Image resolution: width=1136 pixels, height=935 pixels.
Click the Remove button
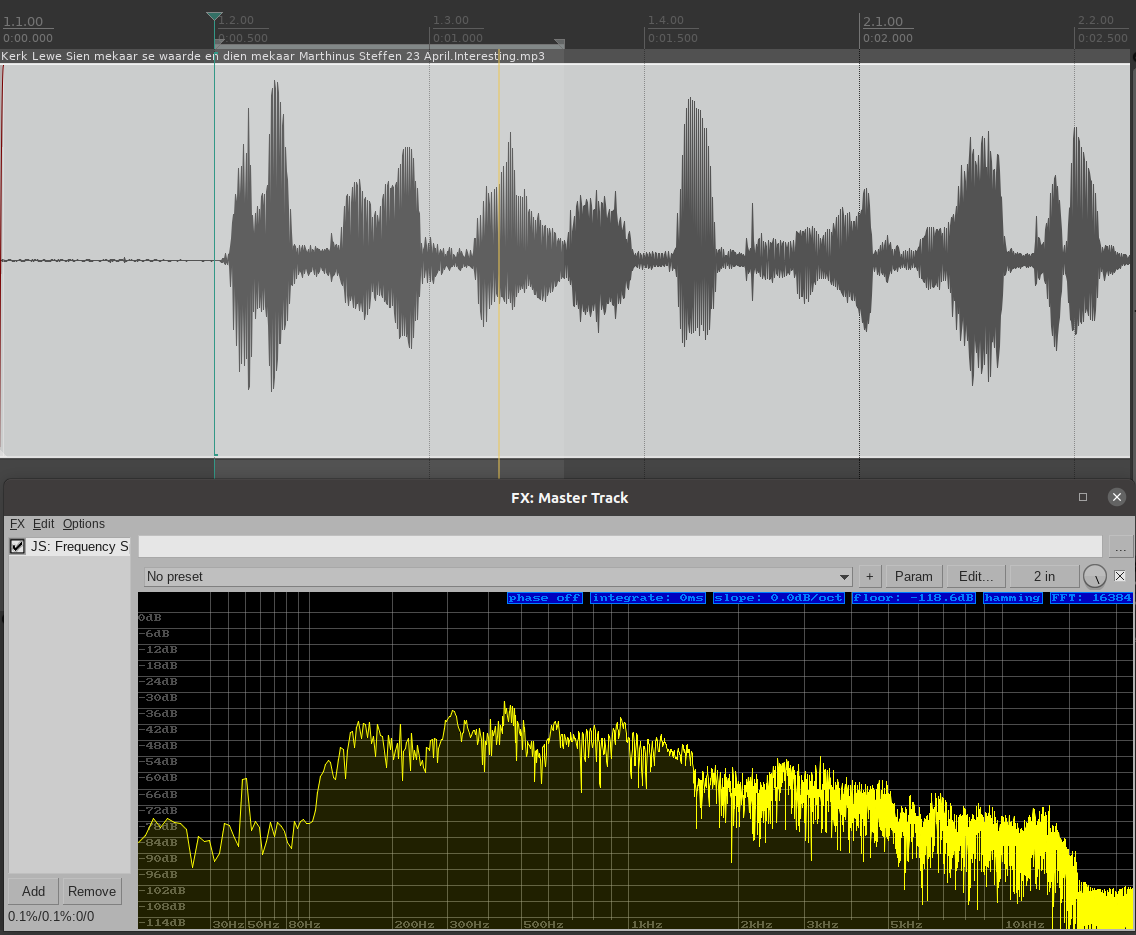[92, 891]
